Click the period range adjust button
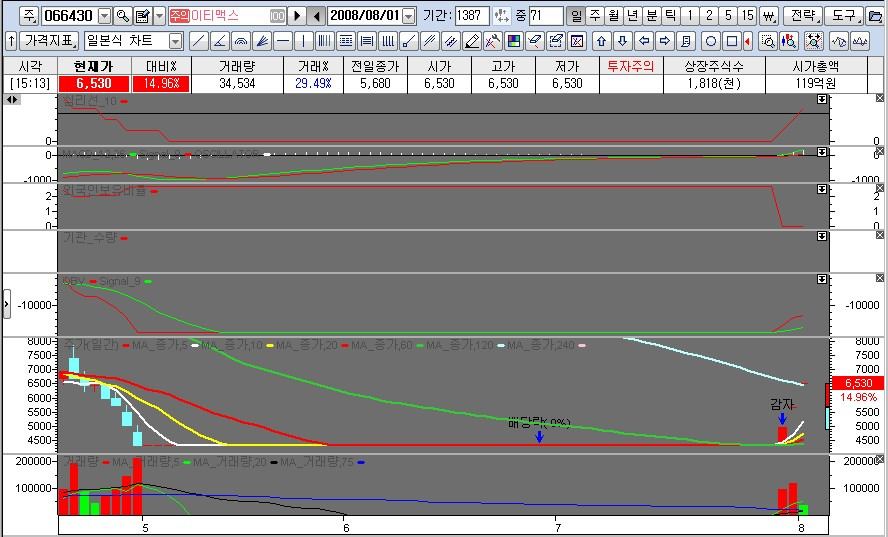 (x=501, y=16)
